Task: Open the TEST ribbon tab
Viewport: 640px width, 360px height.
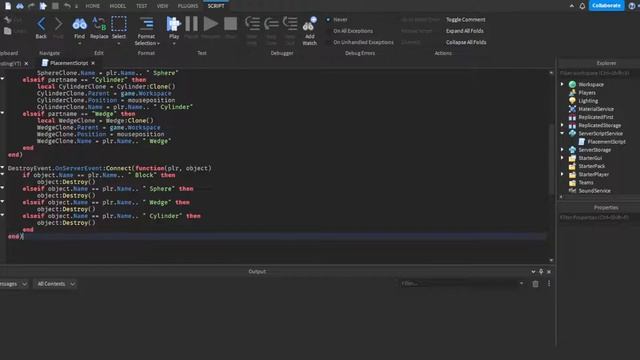Action: pos(142,6)
